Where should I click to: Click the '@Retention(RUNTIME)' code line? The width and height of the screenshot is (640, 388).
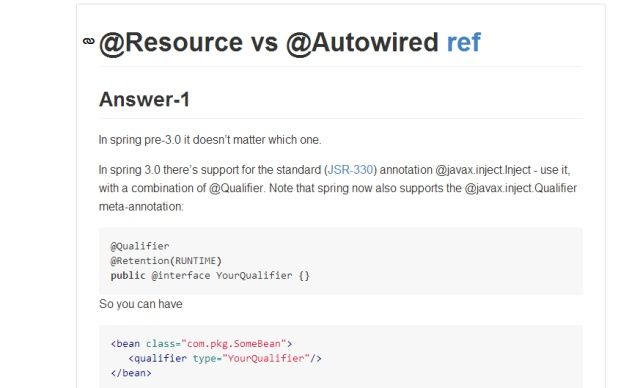point(166,261)
